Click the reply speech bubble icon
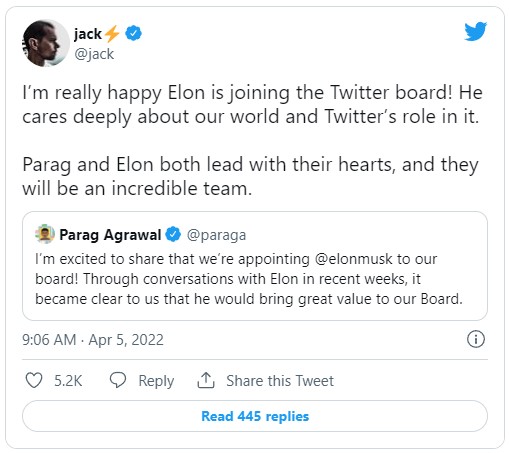Viewport: 509px width, 453px height. pos(118,380)
